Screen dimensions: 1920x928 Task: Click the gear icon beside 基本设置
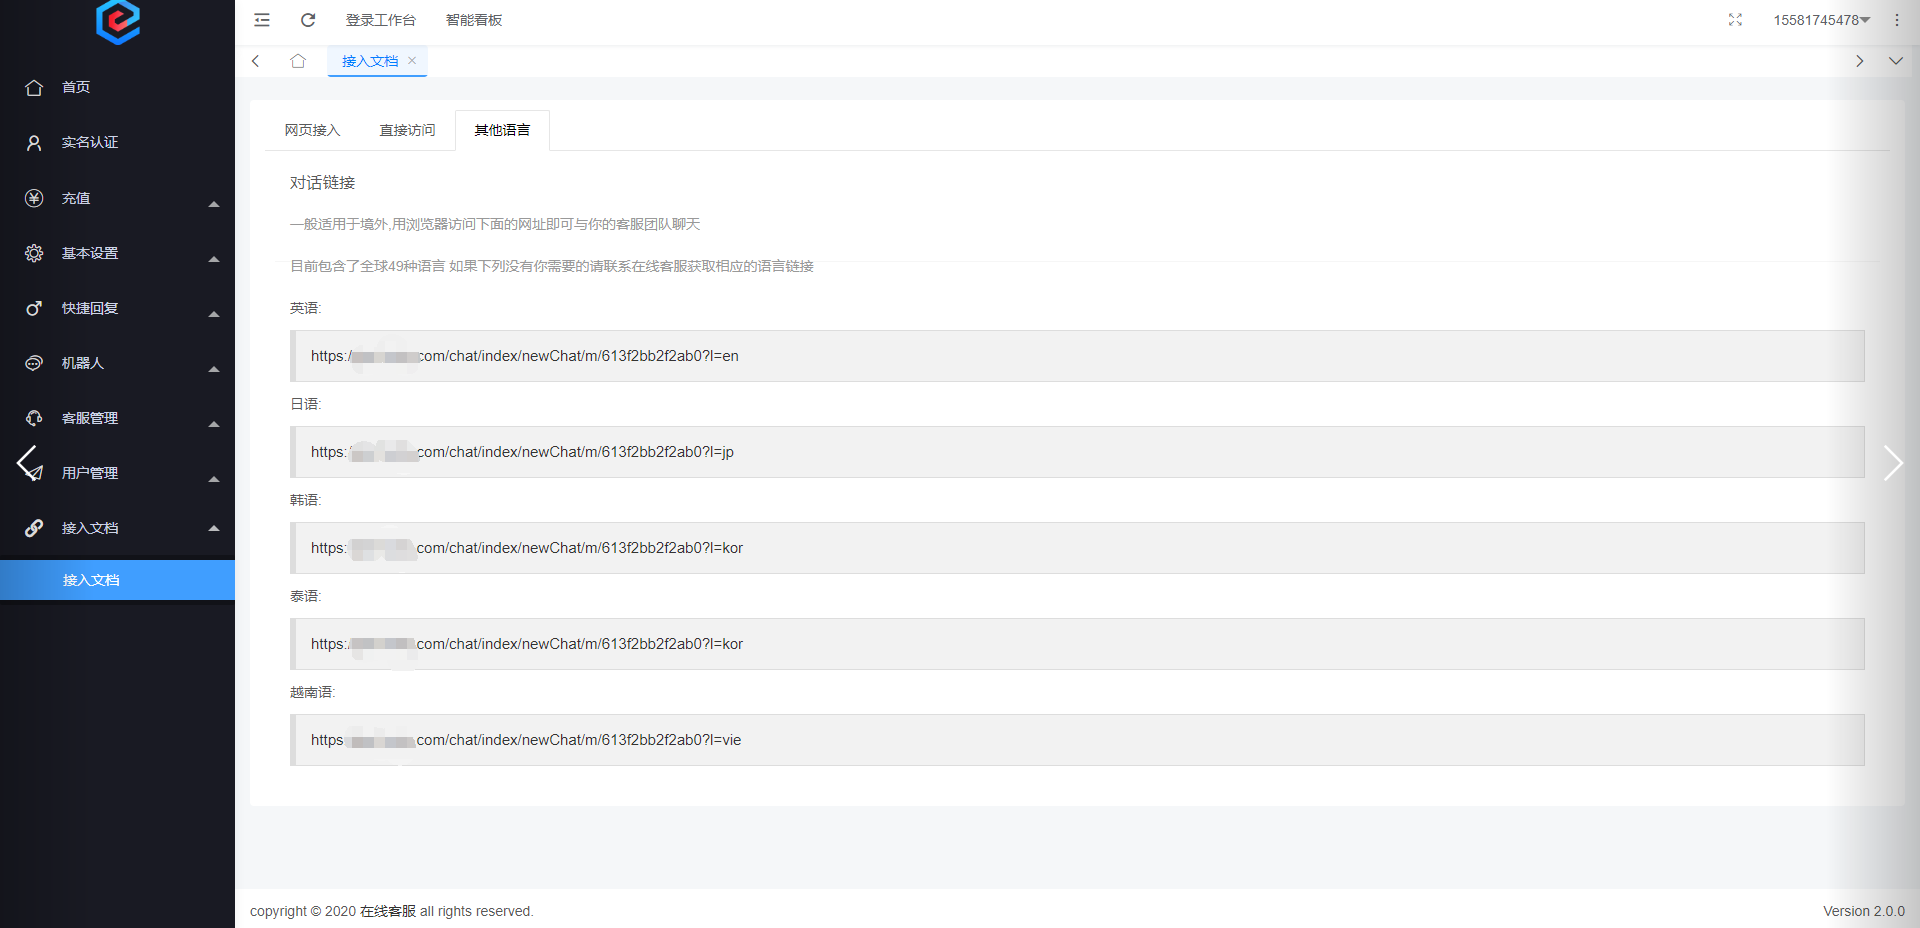click(x=34, y=253)
